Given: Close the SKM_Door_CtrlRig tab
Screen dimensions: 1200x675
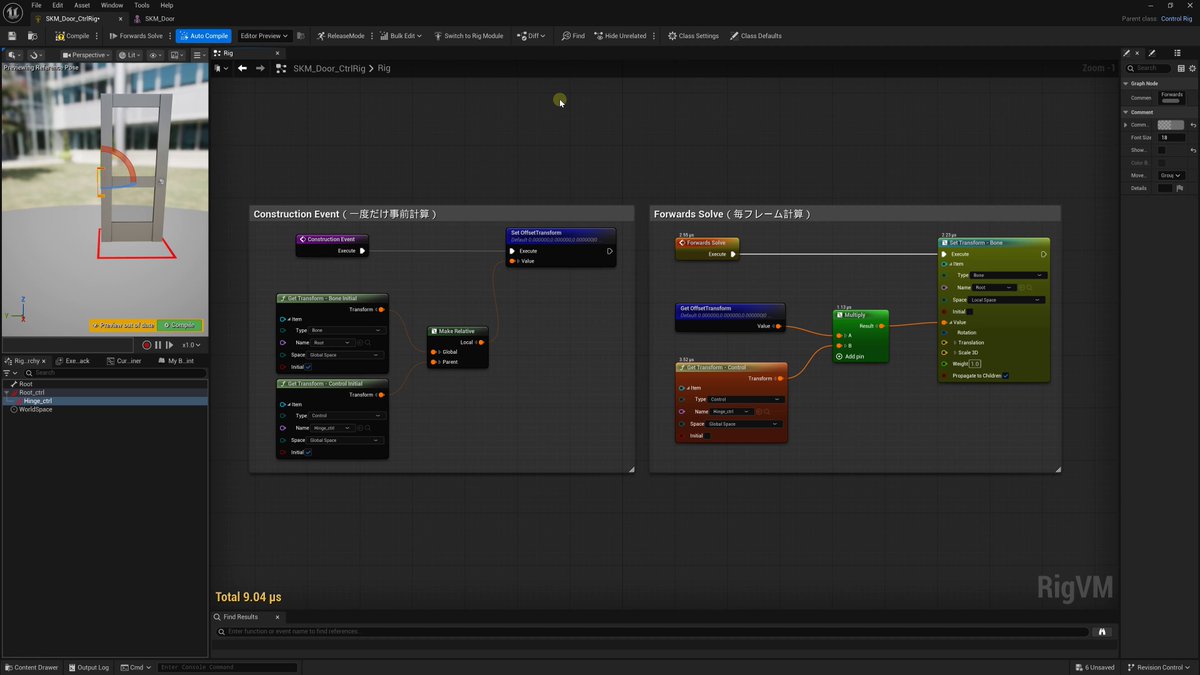Looking at the screenshot, I should [x=121, y=19].
